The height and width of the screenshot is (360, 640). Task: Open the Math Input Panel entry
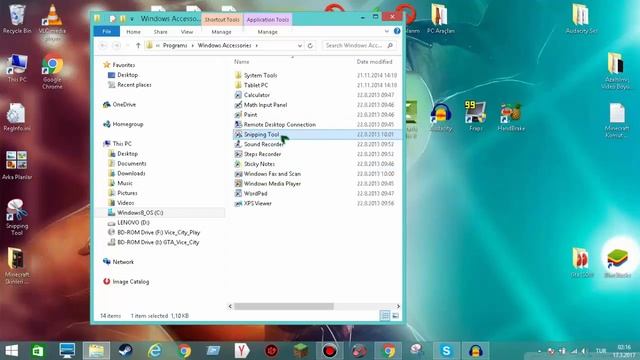click(265, 104)
